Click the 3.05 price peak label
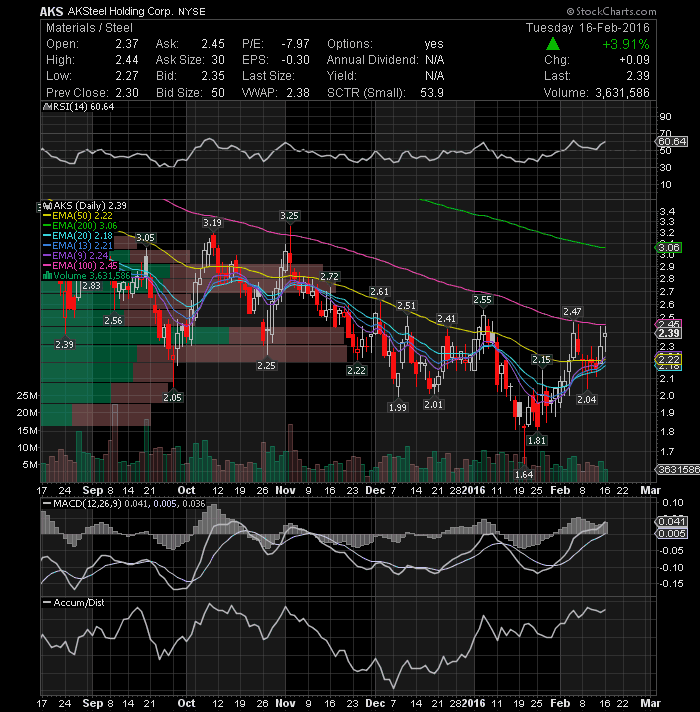The height and width of the screenshot is (712, 700). tap(145, 237)
